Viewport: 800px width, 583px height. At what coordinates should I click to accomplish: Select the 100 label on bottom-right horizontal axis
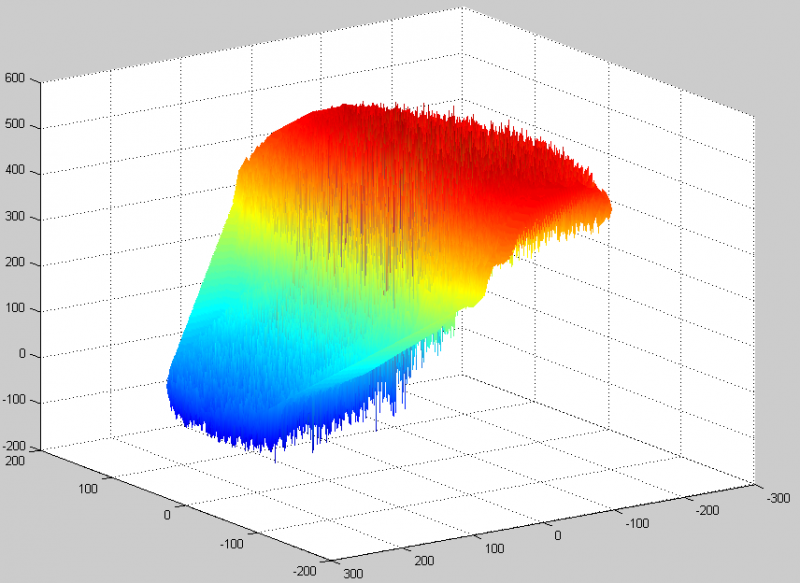494,548
